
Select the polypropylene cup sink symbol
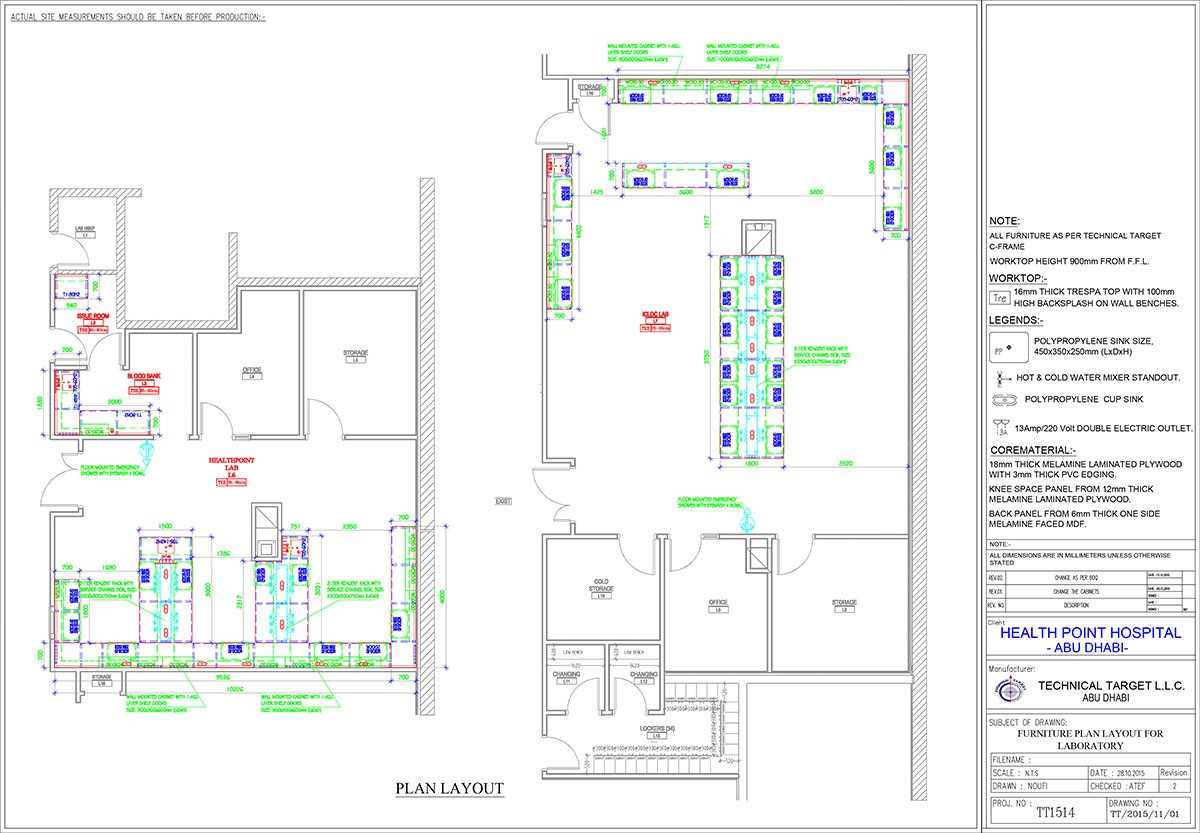(x=1001, y=399)
